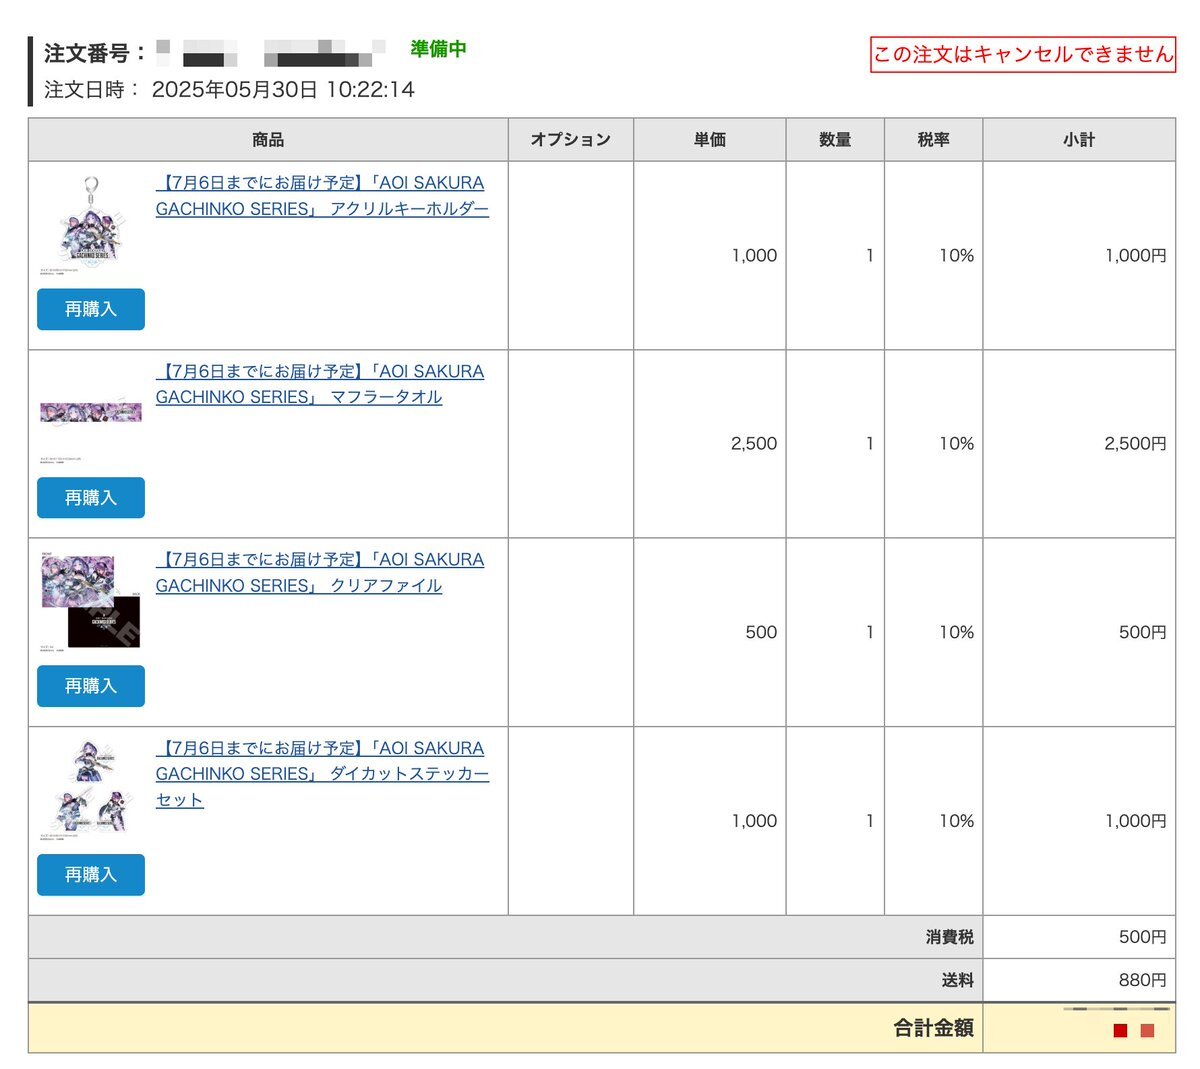Open the クリアファイル product link

319,572
